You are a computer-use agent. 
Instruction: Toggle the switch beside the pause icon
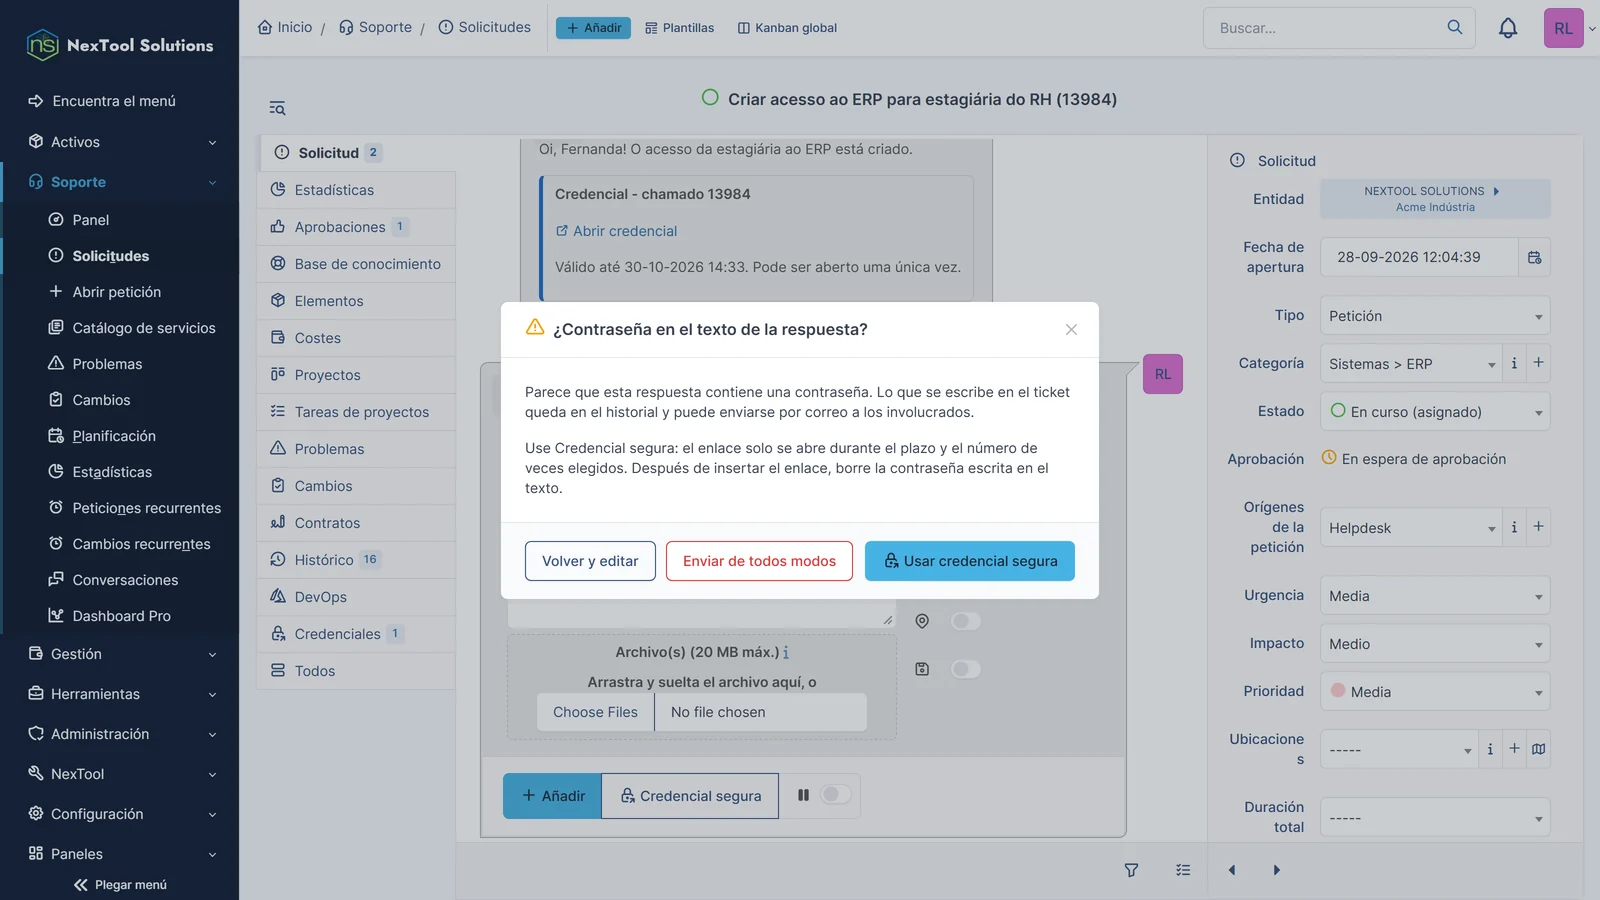[x=835, y=794]
